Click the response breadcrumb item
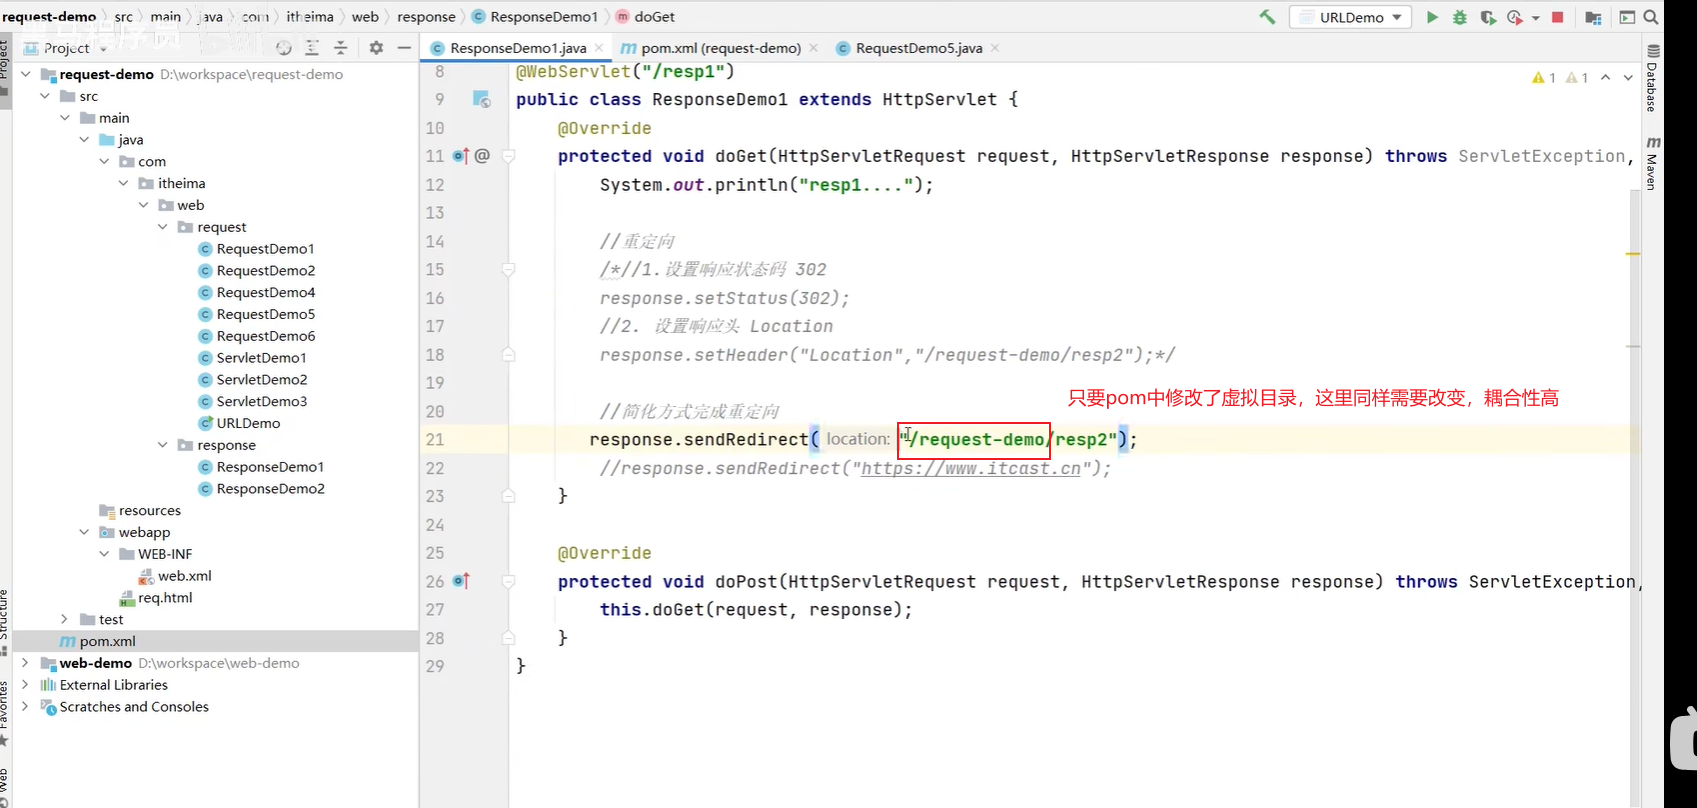 tap(426, 17)
